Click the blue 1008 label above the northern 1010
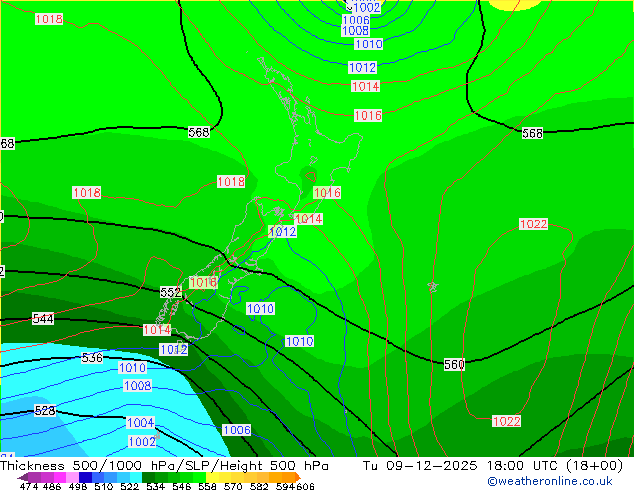 (355, 31)
